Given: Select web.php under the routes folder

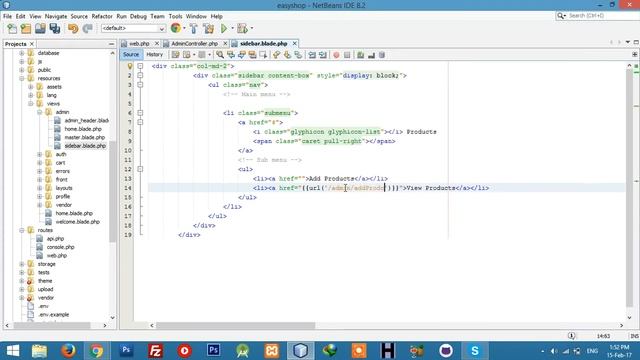Looking at the screenshot, I should tap(57, 256).
